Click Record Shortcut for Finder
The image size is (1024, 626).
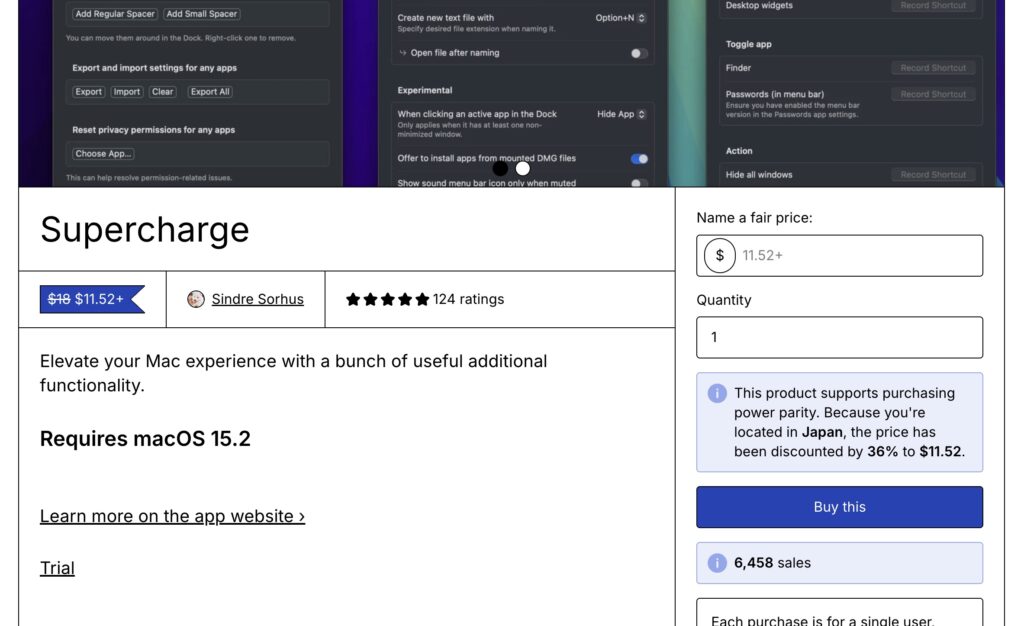point(933,68)
